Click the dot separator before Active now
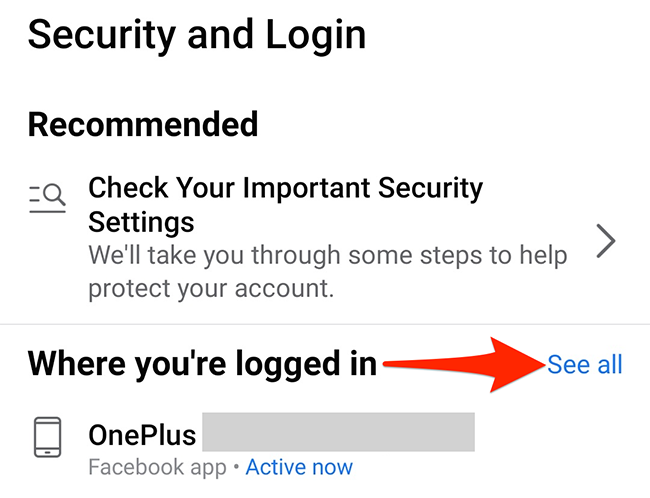The image size is (650, 498). tap(236, 467)
